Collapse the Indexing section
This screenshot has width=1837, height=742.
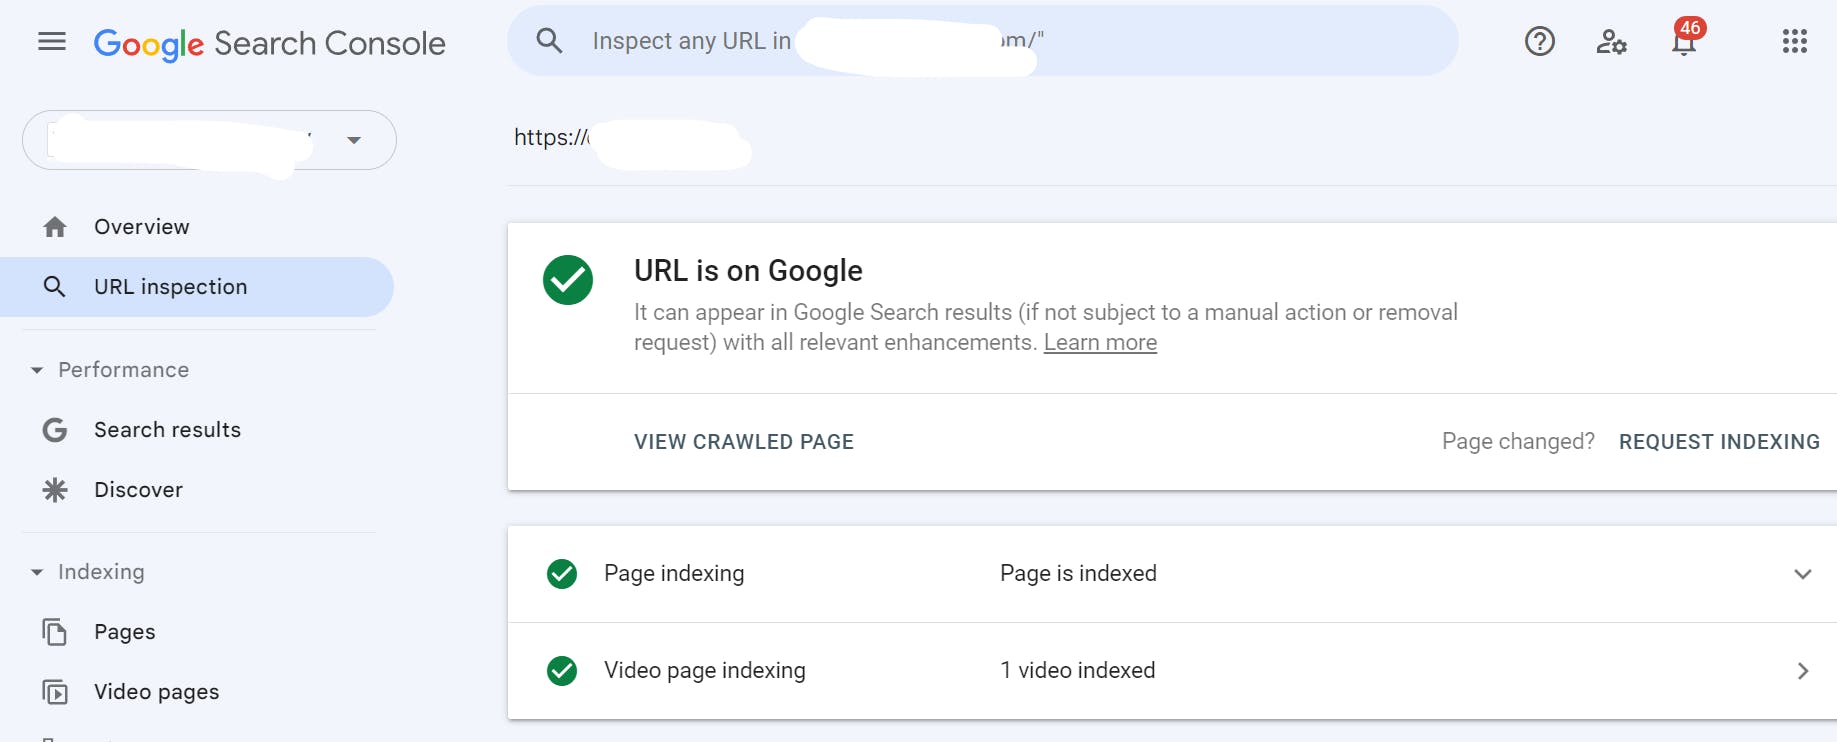(x=37, y=572)
